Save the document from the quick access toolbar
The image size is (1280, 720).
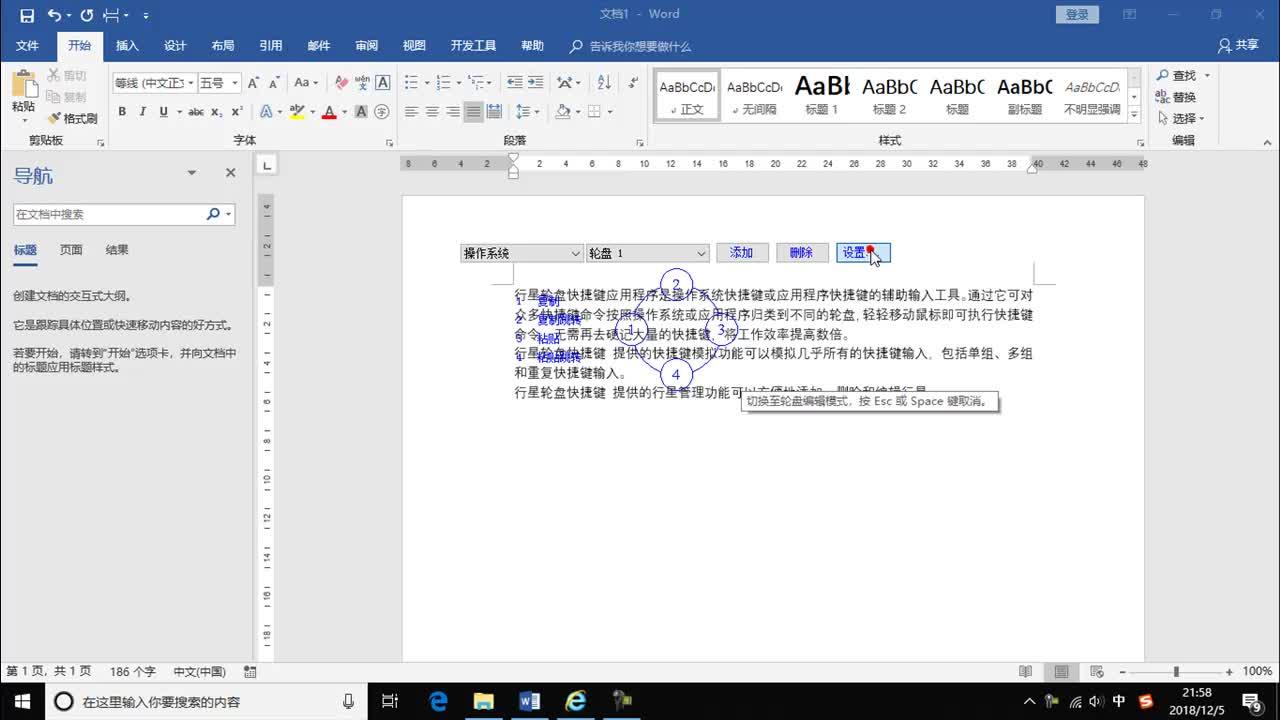pyautogui.click(x=27, y=15)
